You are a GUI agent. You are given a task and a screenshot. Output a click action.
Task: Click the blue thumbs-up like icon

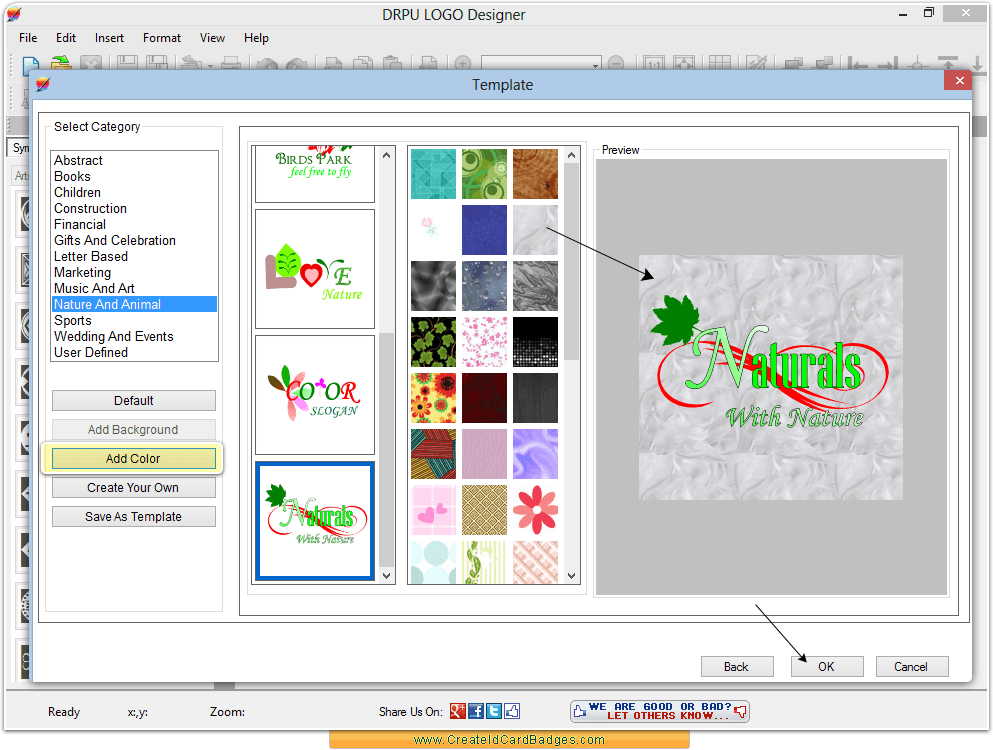tap(512, 711)
